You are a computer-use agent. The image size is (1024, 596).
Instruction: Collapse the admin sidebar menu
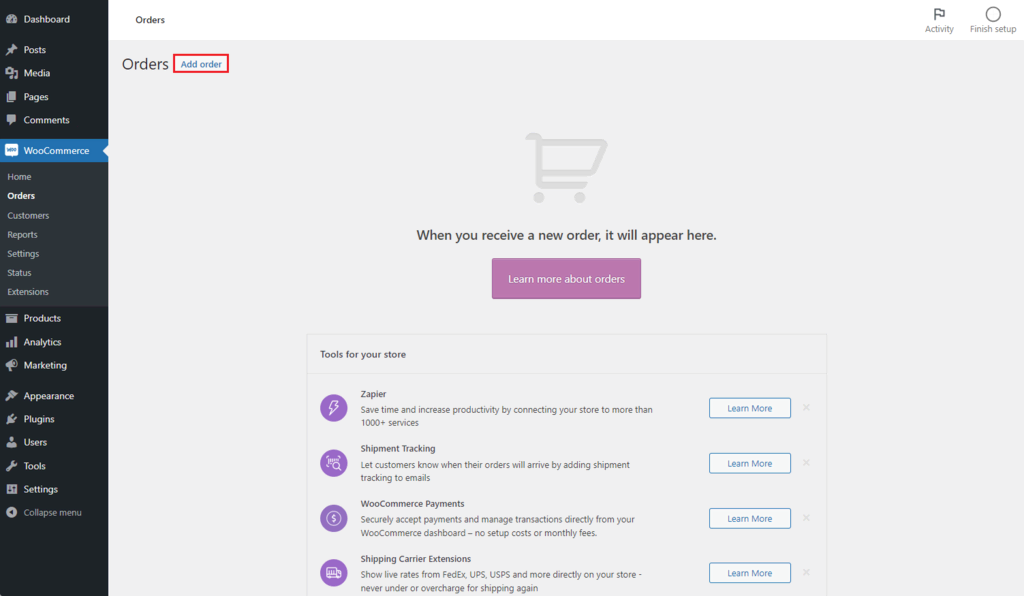coord(44,512)
